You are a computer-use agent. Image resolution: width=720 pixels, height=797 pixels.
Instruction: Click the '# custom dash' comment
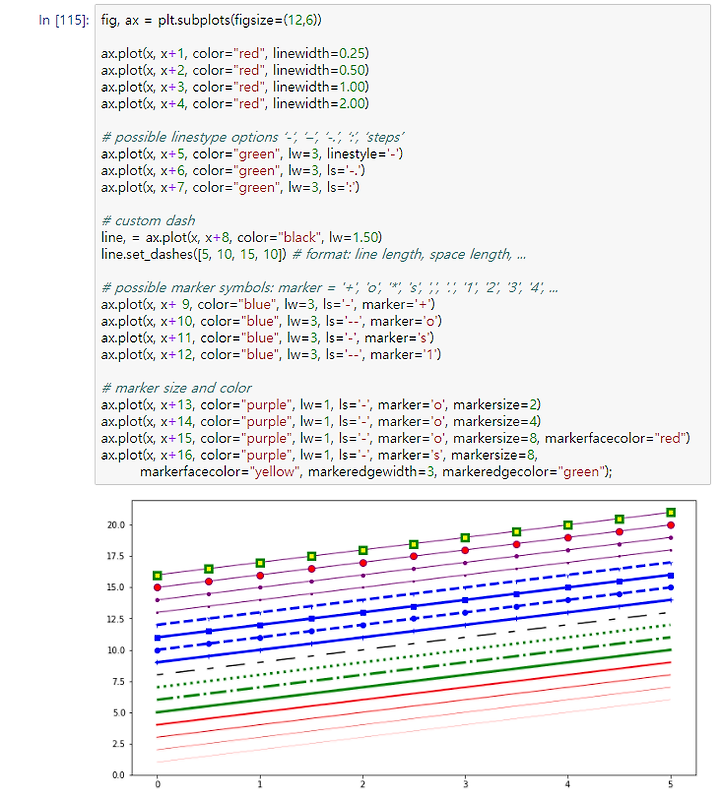(148, 221)
